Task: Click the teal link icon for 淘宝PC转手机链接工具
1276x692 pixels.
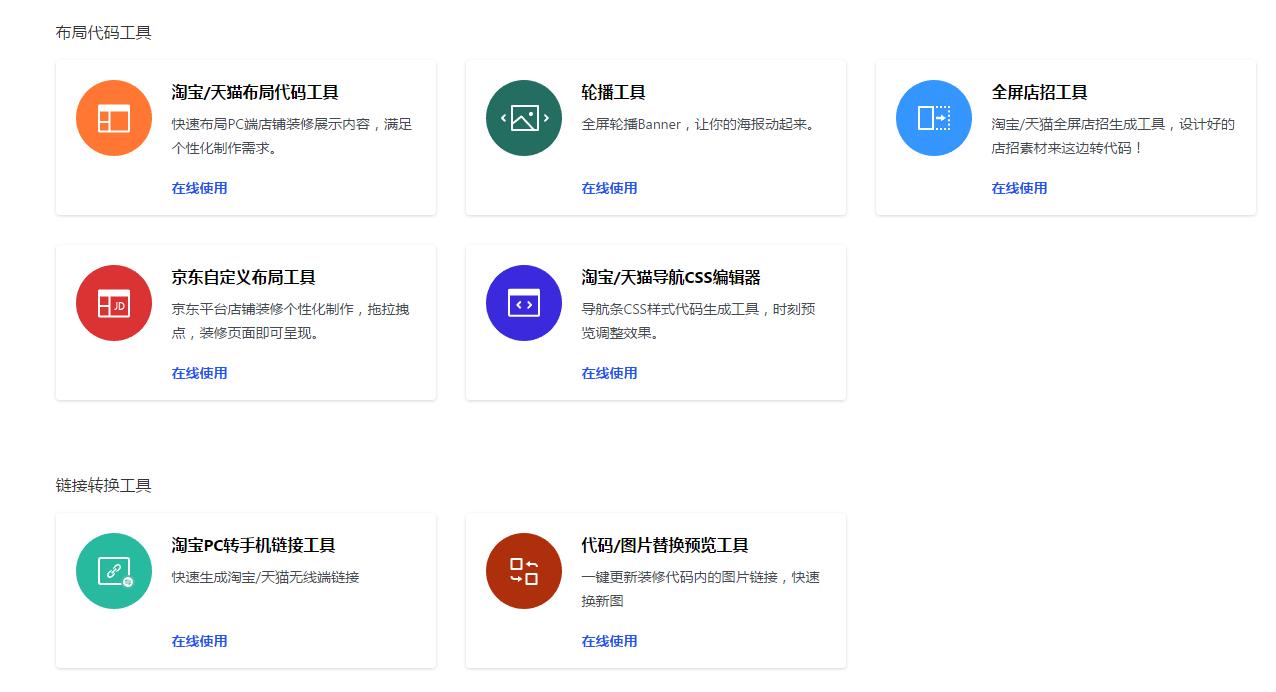Action: [113, 571]
